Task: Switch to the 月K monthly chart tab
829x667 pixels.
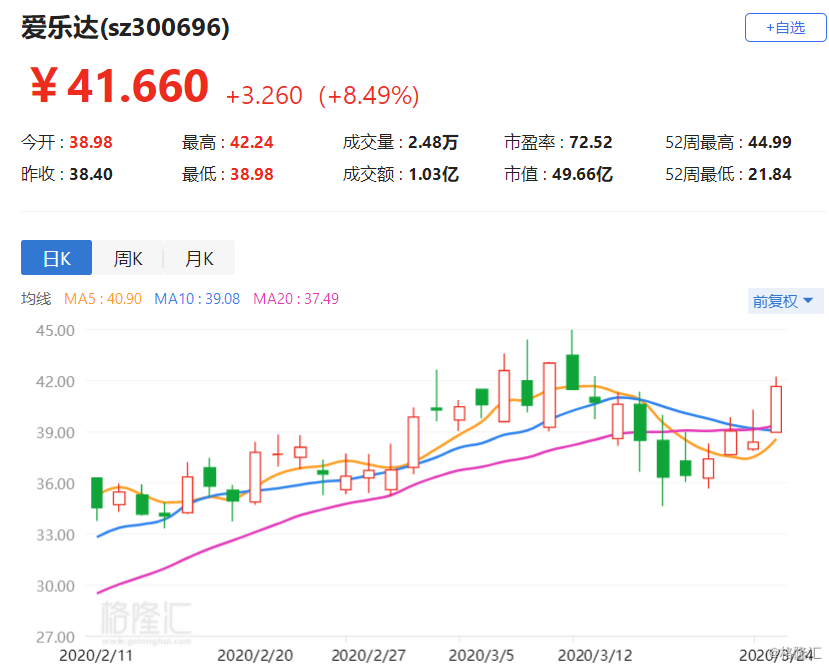Action: coord(199,258)
